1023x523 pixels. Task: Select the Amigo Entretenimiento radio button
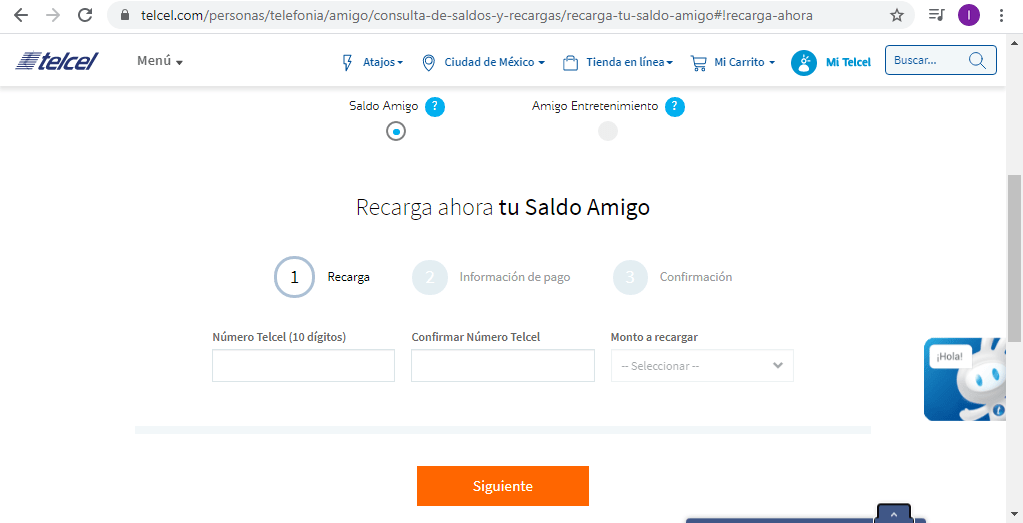pos(608,131)
